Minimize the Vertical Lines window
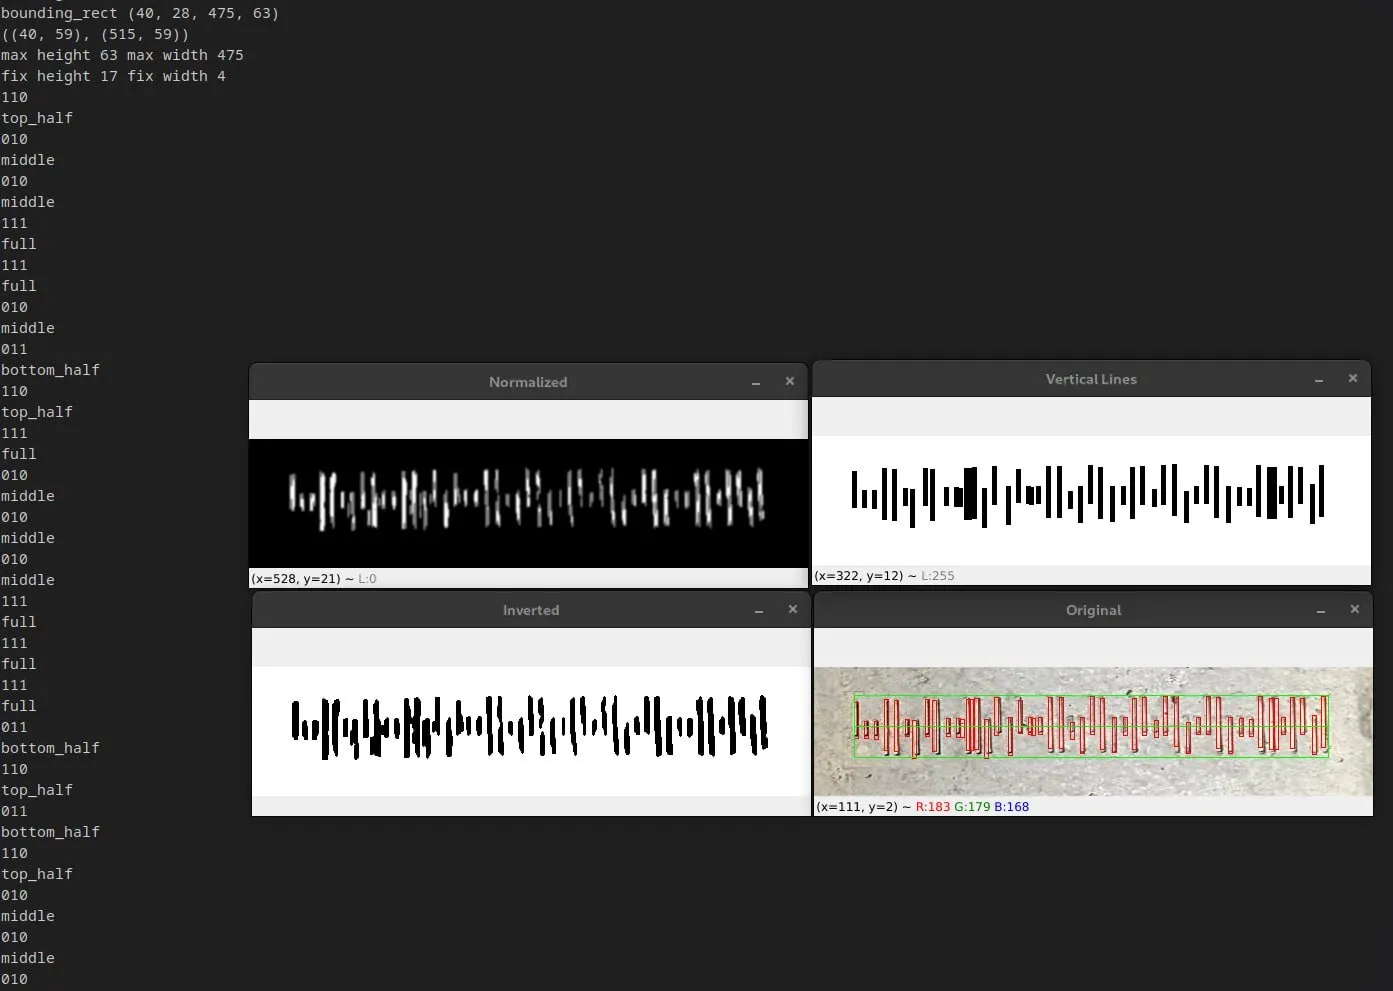1393x991 pixels. (1319, 379)
